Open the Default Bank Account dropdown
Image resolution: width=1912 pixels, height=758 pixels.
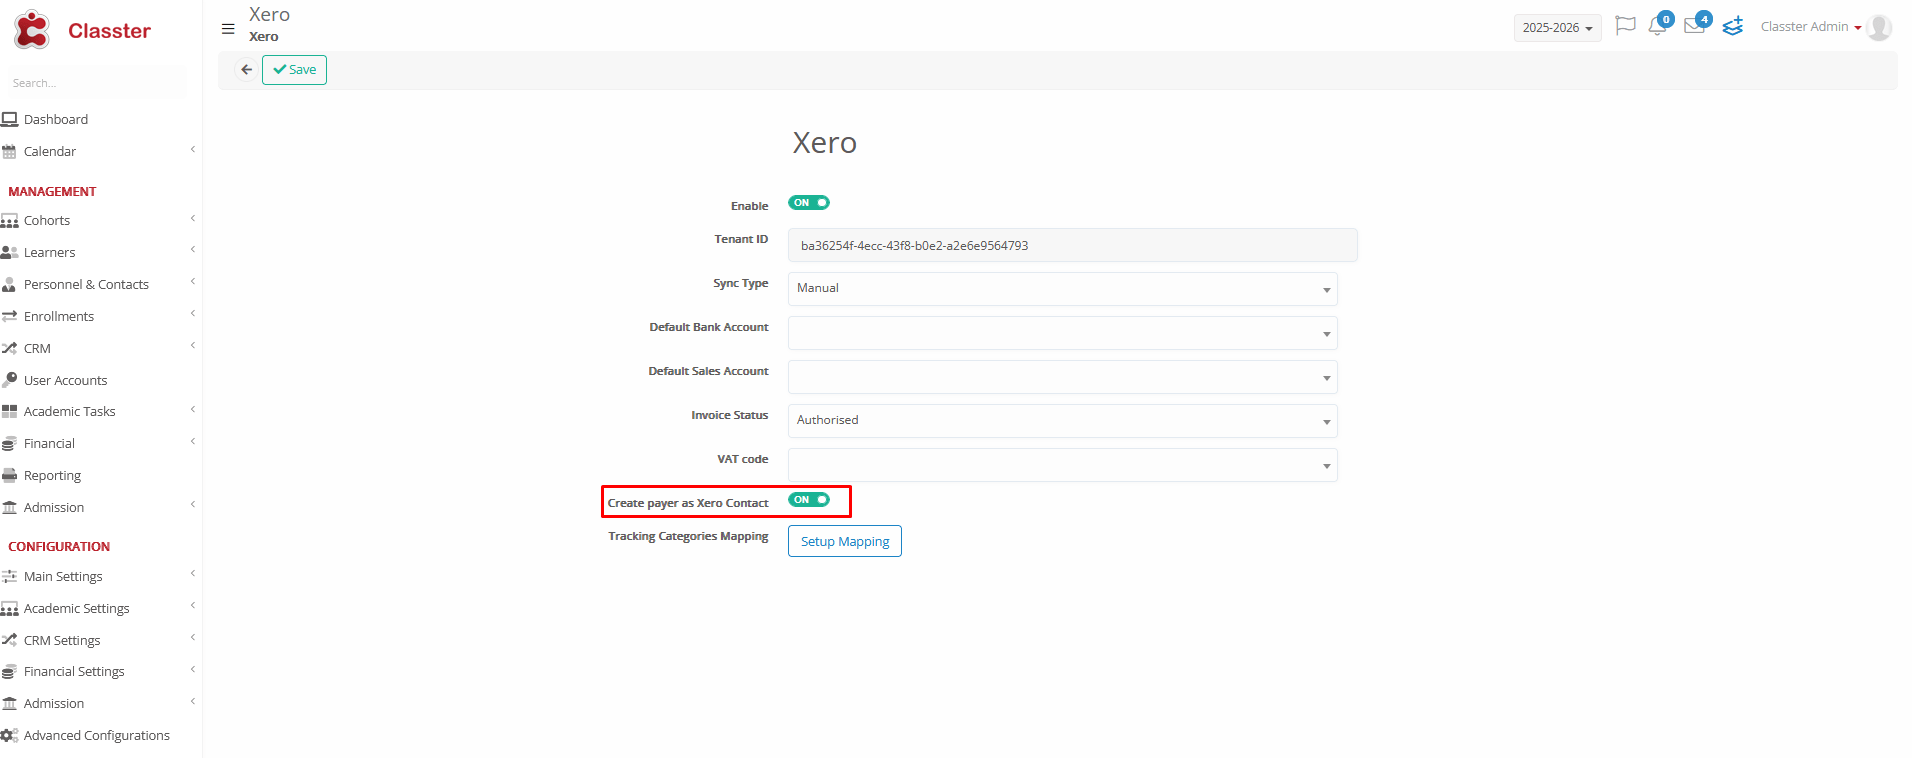(1062, 333)
